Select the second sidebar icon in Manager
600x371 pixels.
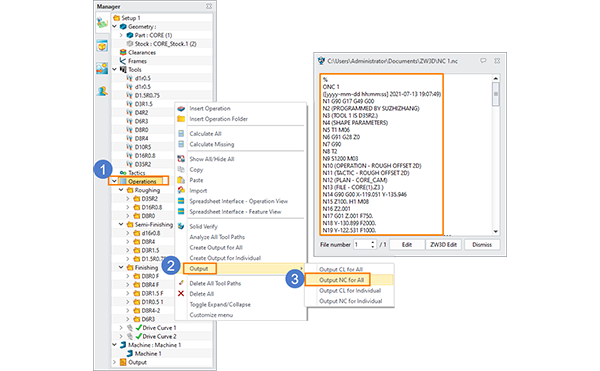tap(102, 46)
